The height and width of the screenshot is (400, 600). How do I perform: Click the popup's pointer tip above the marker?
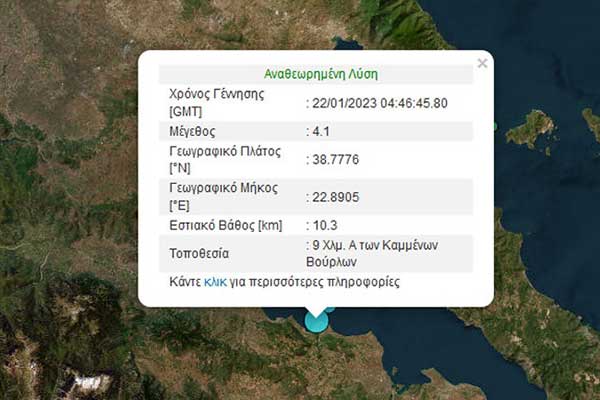click(x=317, y=309)
